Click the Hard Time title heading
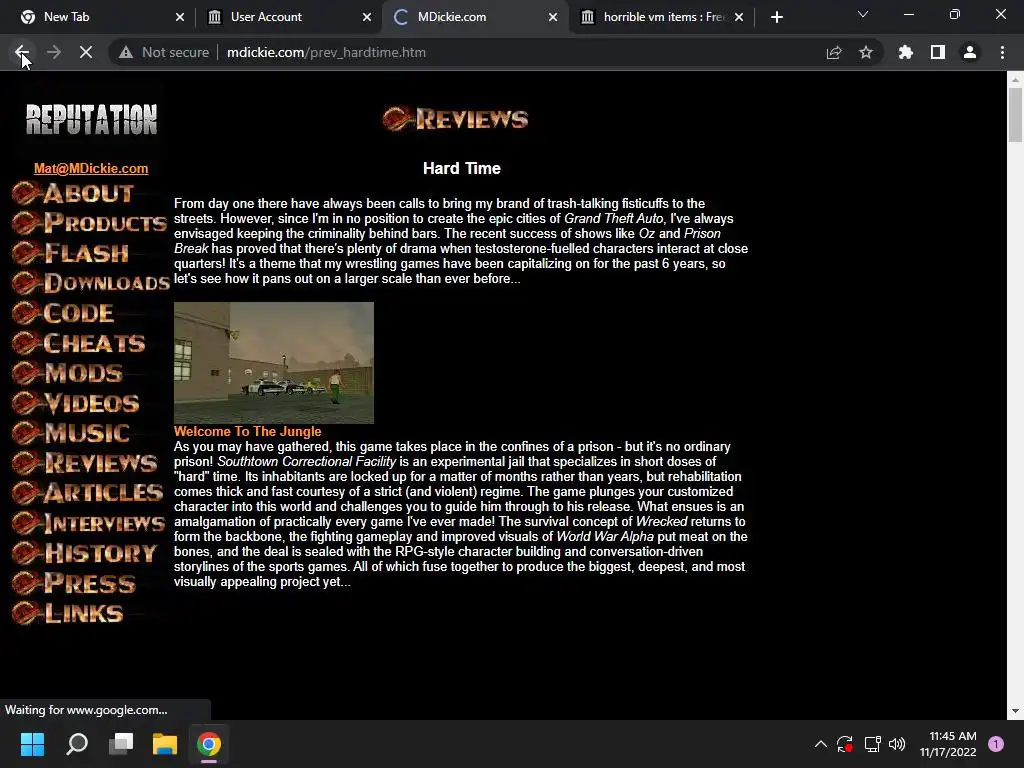The width and height of the screenshot is (1024, 768). [462, 168]
